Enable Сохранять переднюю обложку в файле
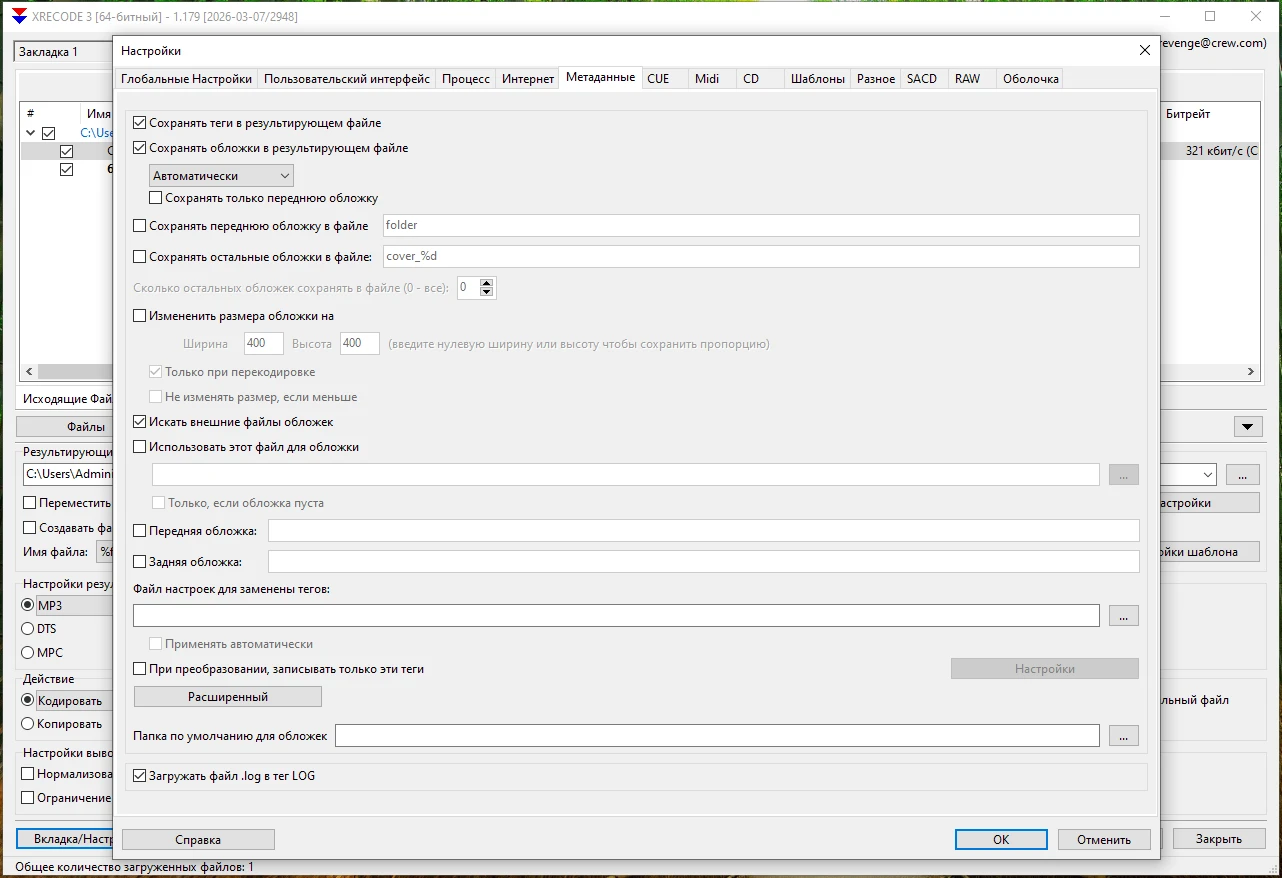The width and height of the screenshot is (1282, 878). click(140, 226)
